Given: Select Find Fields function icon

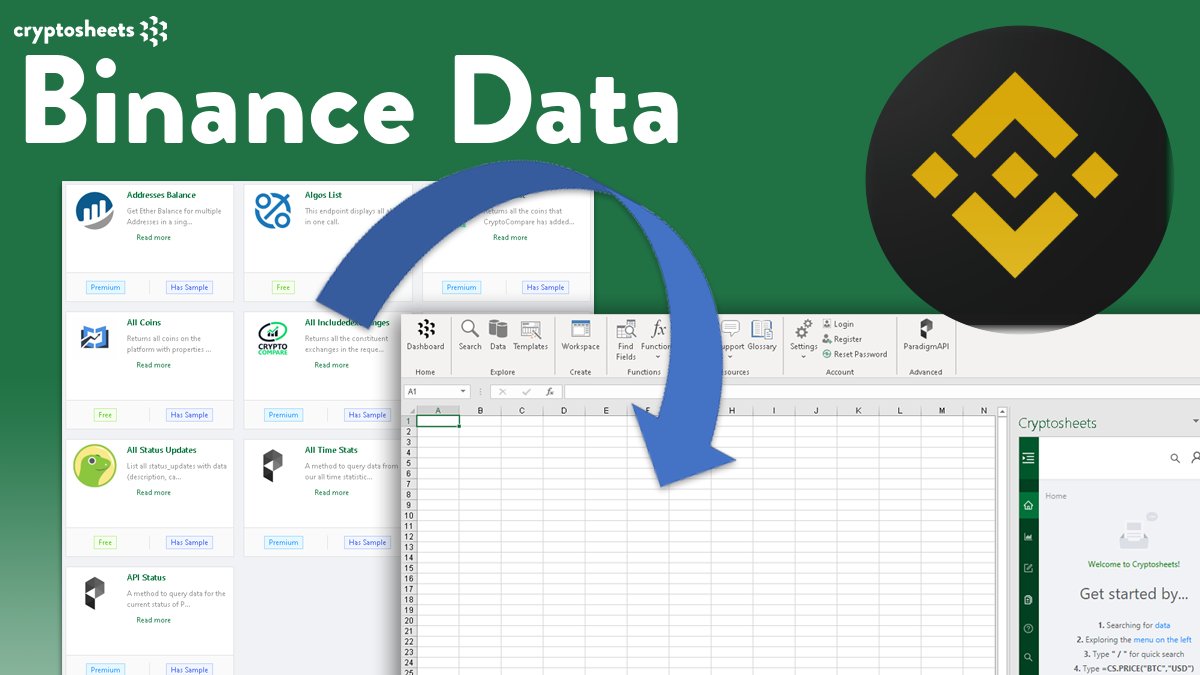Looking at the screenshot, I should tap(626, 339).
